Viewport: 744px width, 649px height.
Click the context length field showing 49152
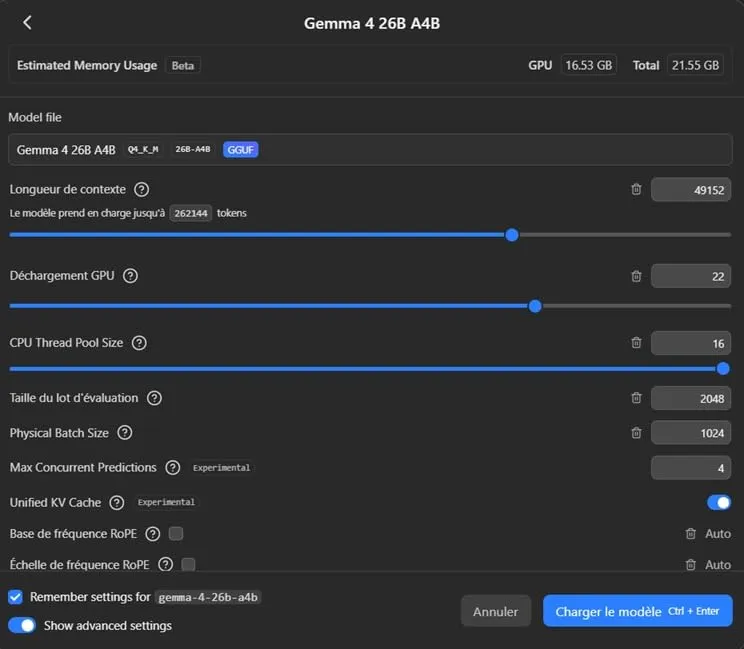pyautogui.click(x=691, y=190)
